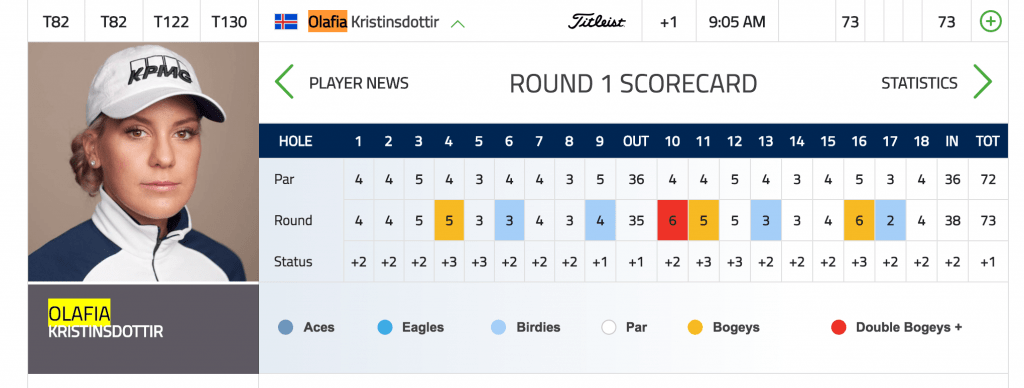Viewport: 1024px width, 388px height.
Task: Click the red double bogey score on hole 10
Action: [x=673, y=220]
